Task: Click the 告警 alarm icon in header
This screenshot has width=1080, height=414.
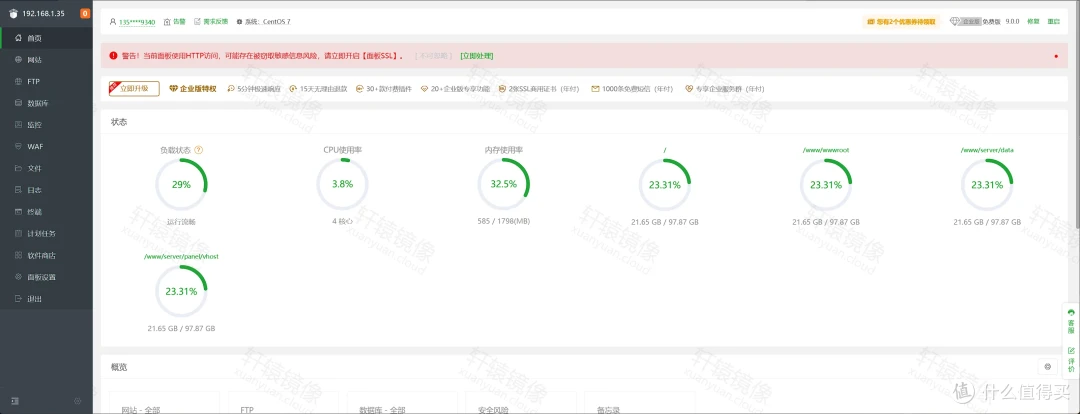Action: click(x=167, y=22)
